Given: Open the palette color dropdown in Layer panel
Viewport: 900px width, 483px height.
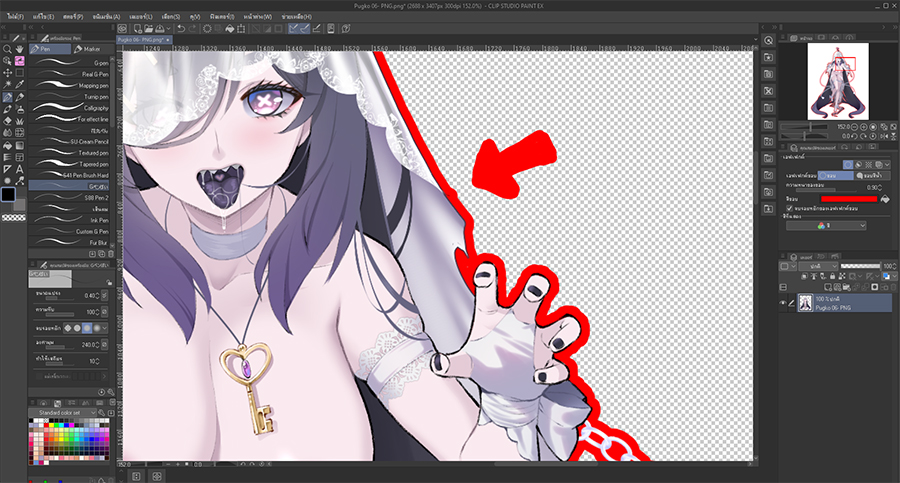Looking at the screenshot, I should point(789,266).
